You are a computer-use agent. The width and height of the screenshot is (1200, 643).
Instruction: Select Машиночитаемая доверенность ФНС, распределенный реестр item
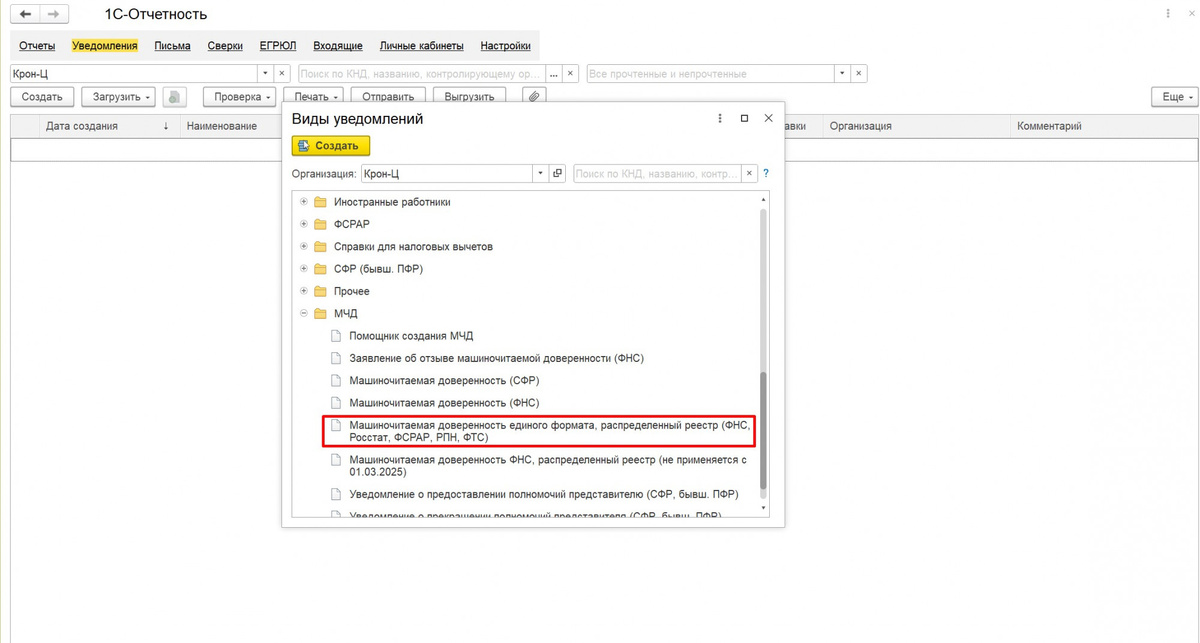548,466
